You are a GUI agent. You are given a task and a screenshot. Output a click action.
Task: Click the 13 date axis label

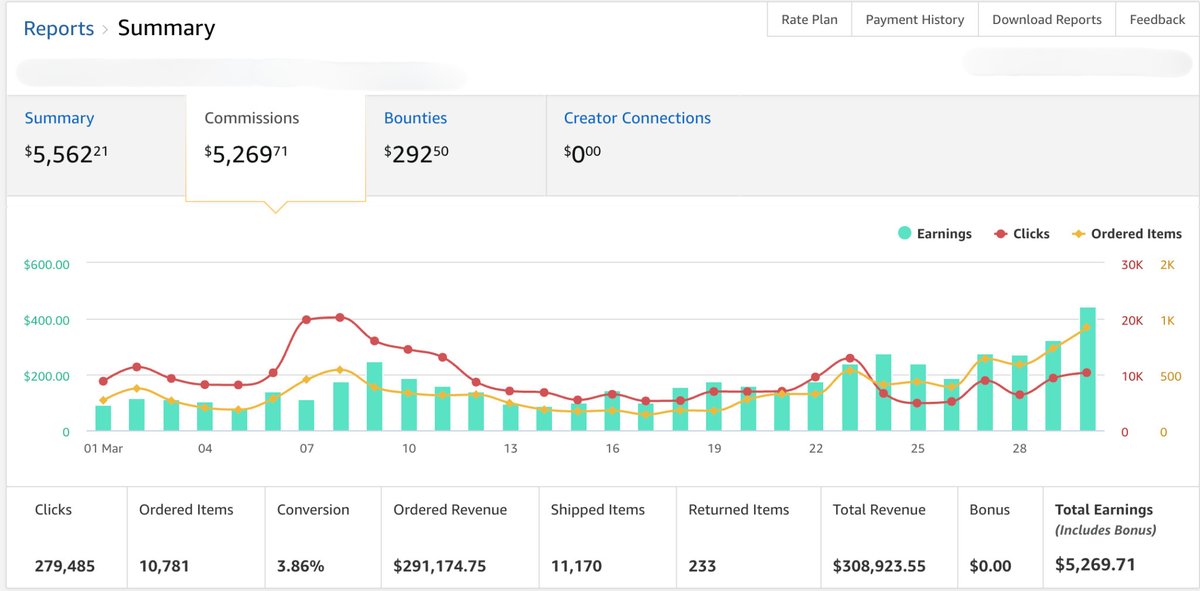(511, 449)
